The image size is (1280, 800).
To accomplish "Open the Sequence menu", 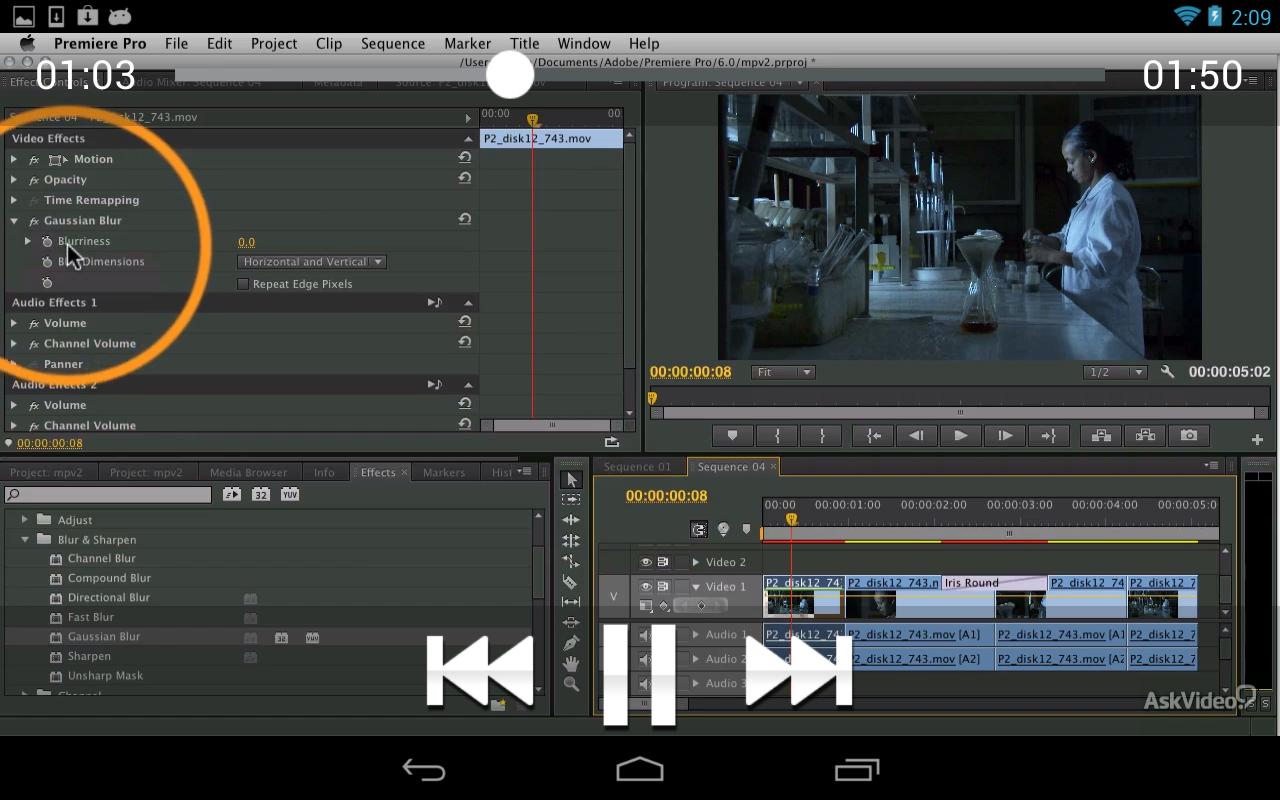I will coord(393,44).
